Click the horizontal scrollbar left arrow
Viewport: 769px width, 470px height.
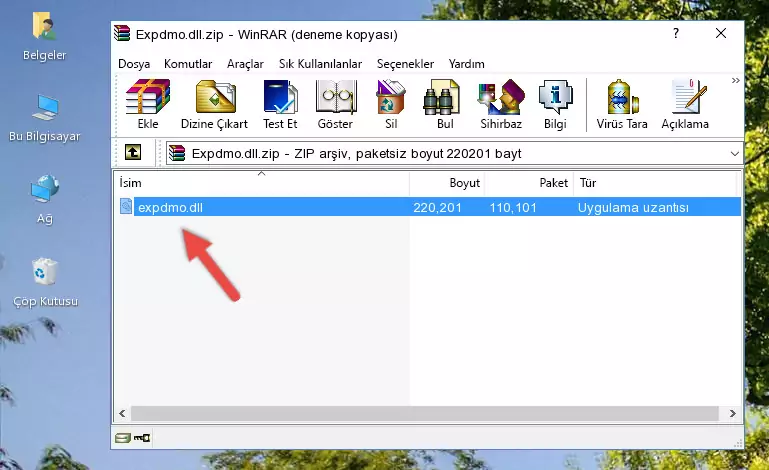pyautogui.click(x=123, y=413)
